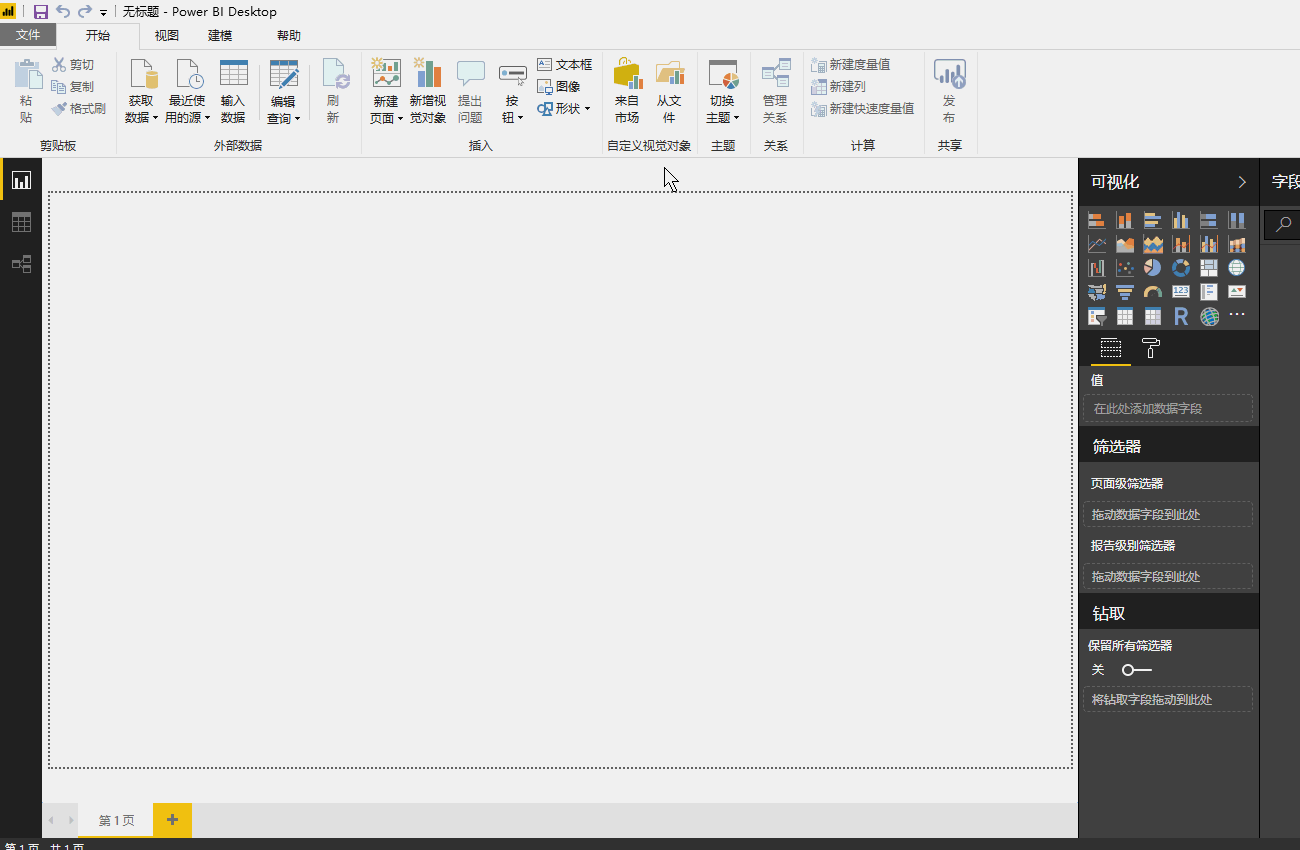This screenshot has width=1300, height=850.
Task: Switch to the 视图 ribbon tab
Action: coord(166,36)
